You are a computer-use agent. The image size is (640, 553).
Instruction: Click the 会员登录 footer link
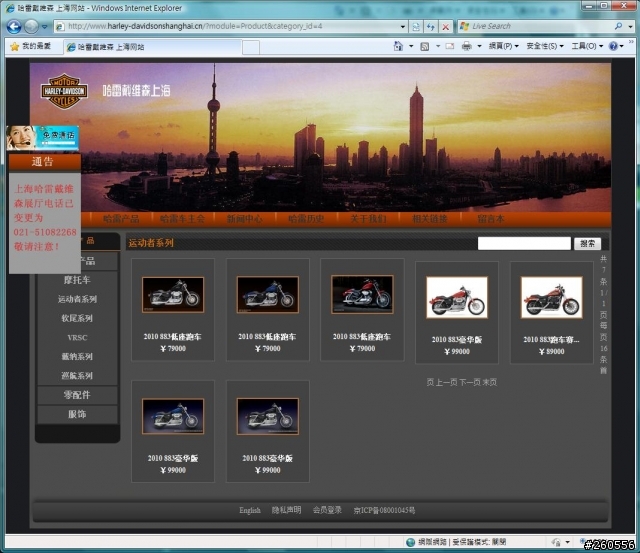327,510
